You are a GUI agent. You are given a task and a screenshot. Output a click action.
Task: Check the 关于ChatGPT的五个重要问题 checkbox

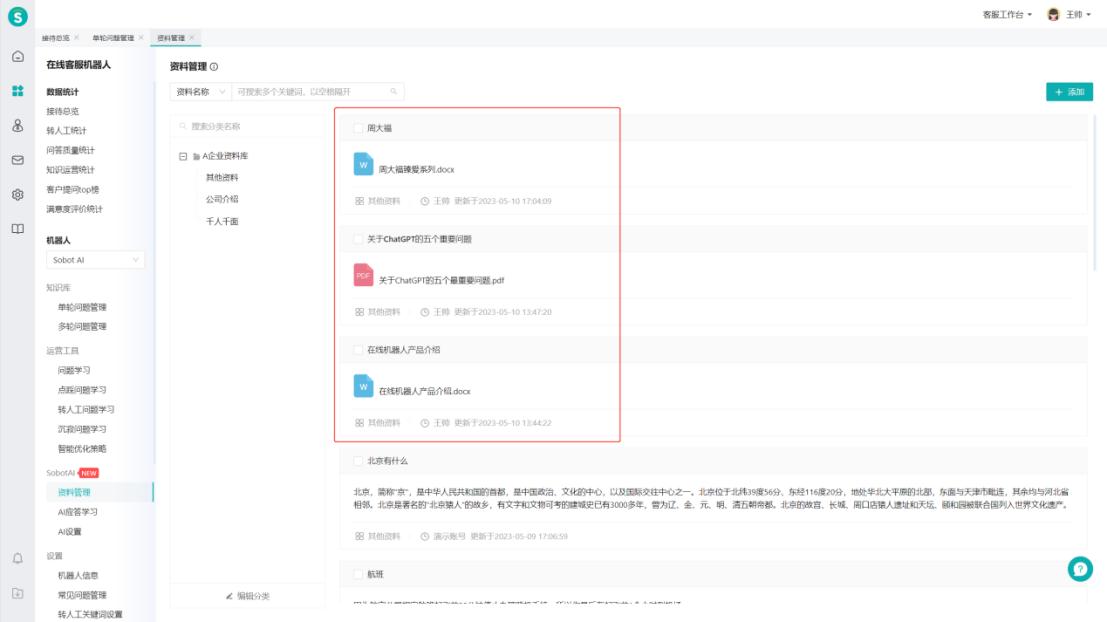click(358, 239)
